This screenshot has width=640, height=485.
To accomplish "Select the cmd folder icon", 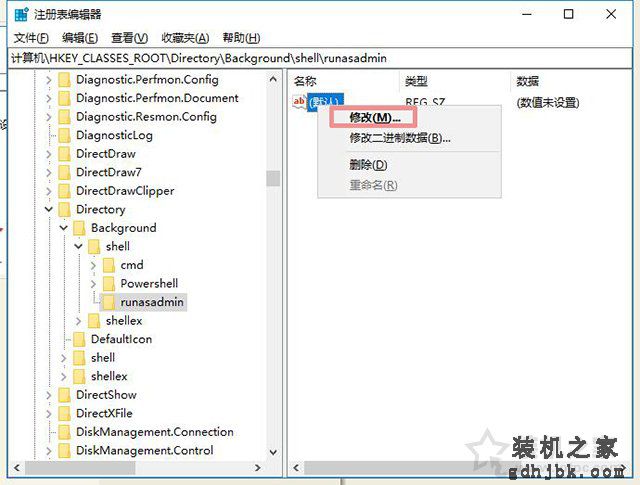I will pos(109,265).
